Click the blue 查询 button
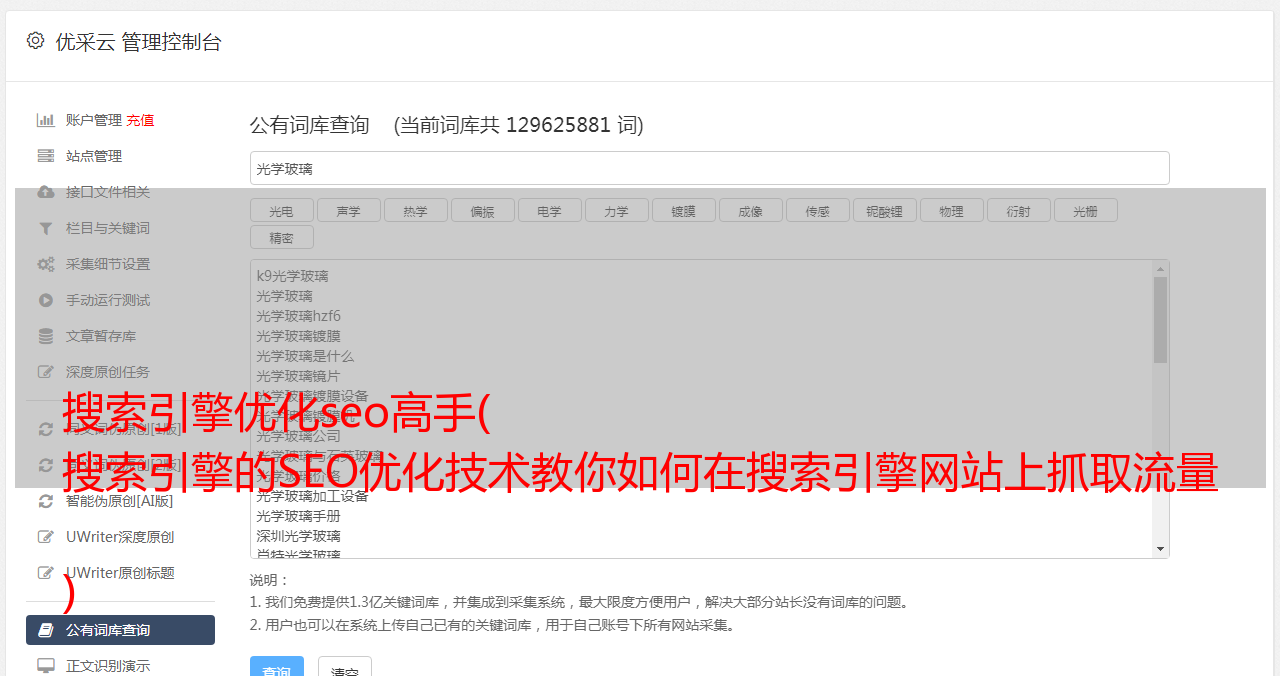The width and height of the screenshot is (1280, 676). (x=276, y=666)
